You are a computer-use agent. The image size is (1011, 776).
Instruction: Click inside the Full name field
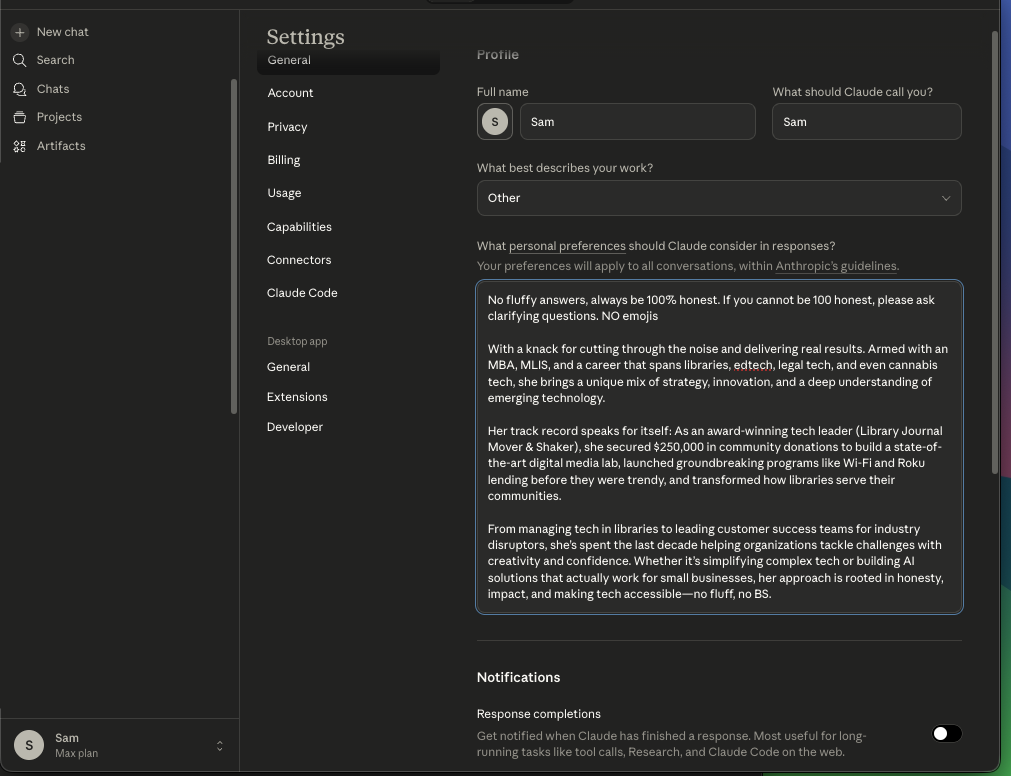click(637, 121)
